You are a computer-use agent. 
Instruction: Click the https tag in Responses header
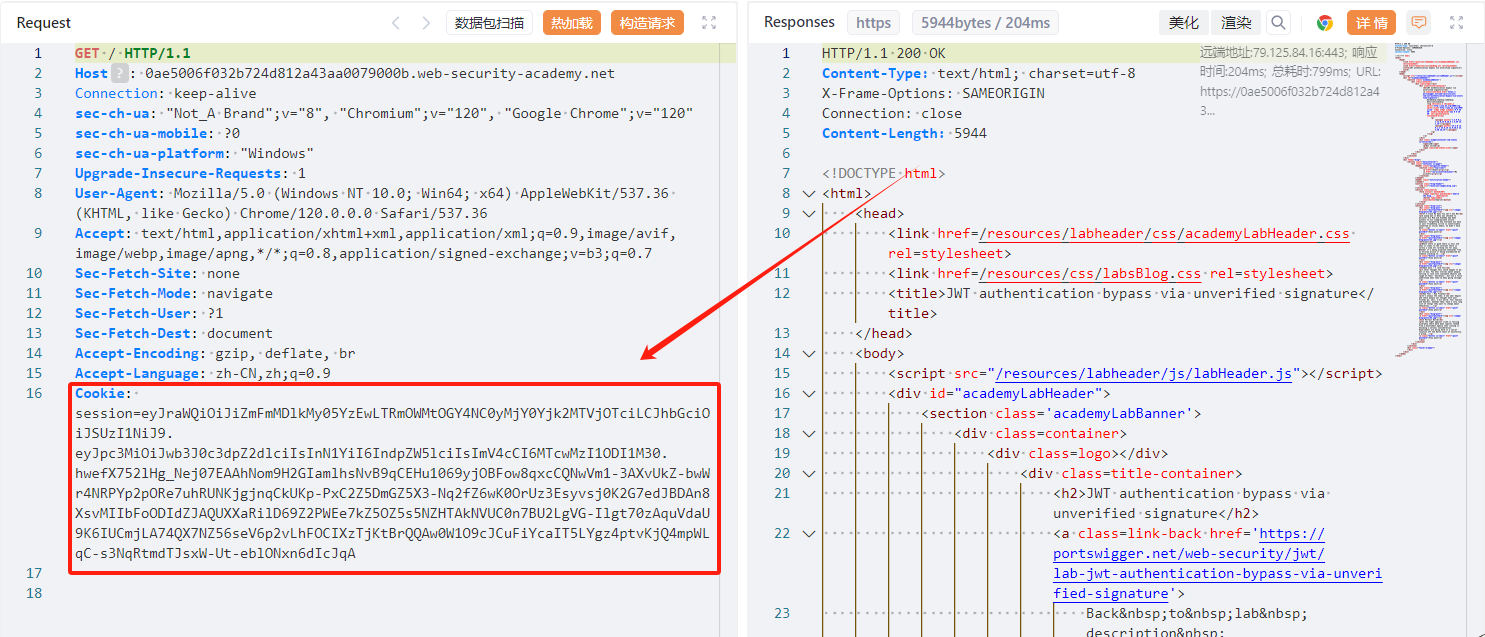[873, 23]
